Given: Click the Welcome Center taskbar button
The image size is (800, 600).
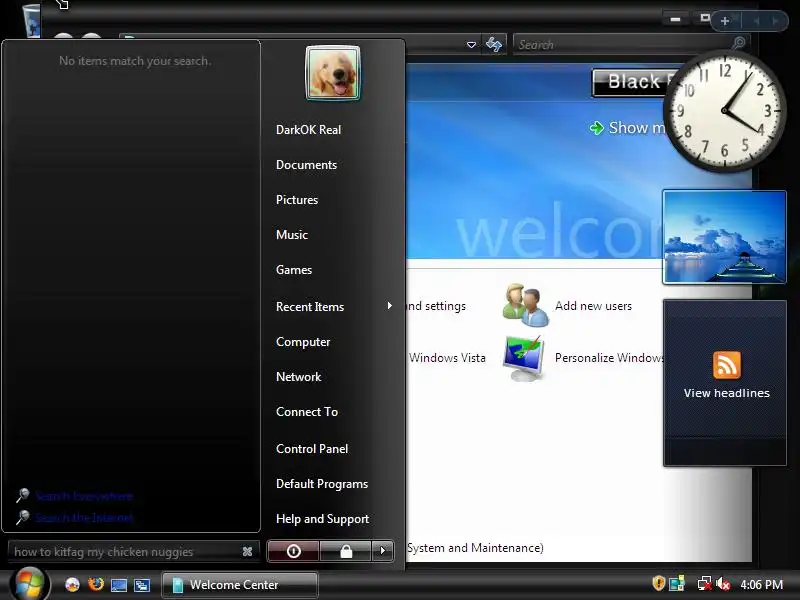Looking at the screenshot, I should click(240, 585).
